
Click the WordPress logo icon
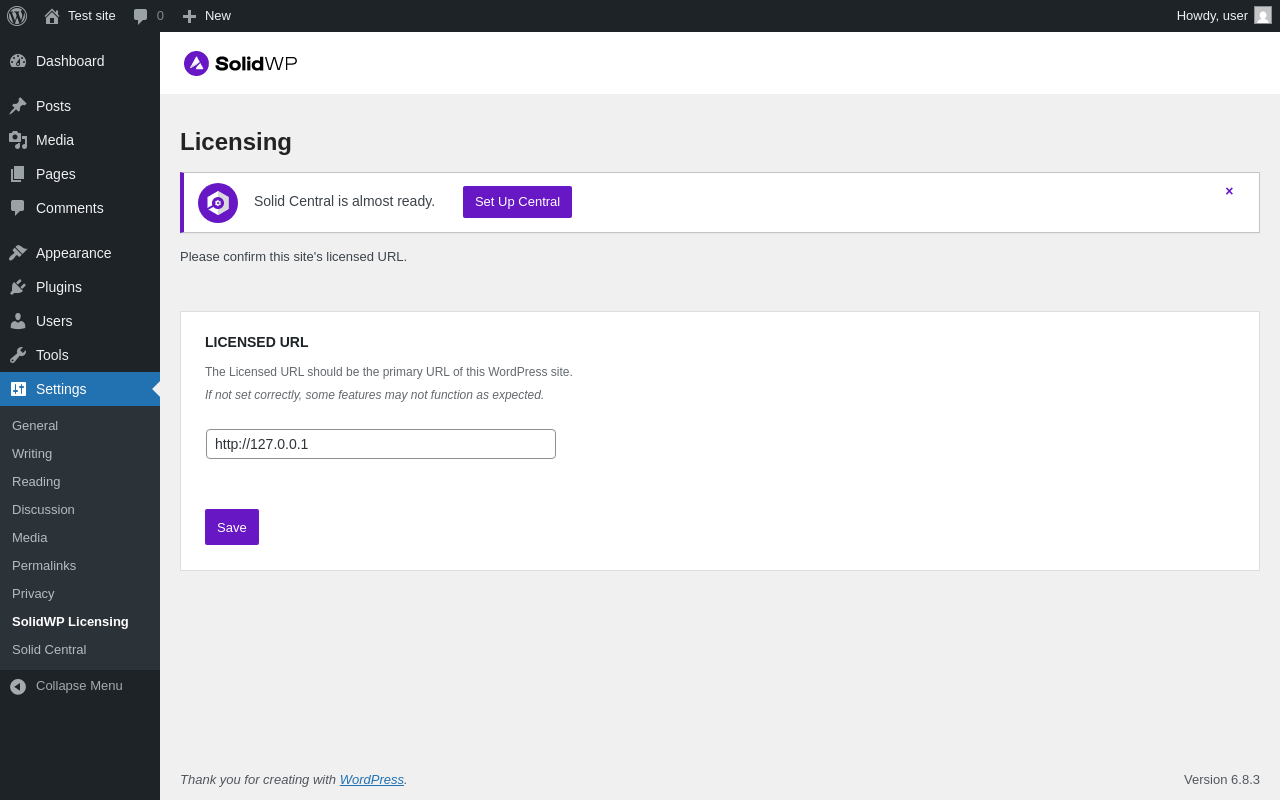point(17,16)
